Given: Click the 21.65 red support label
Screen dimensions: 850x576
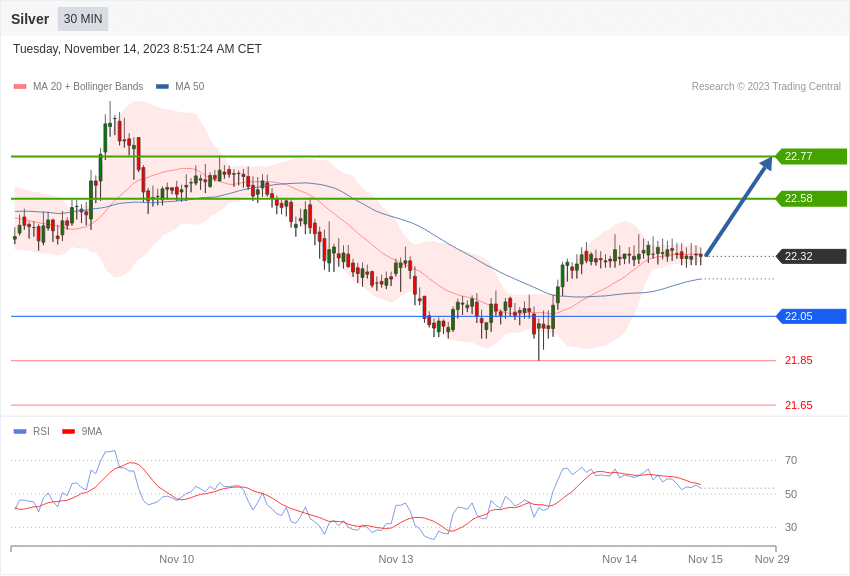Looking at the screenshot, I should pos(799,405).
